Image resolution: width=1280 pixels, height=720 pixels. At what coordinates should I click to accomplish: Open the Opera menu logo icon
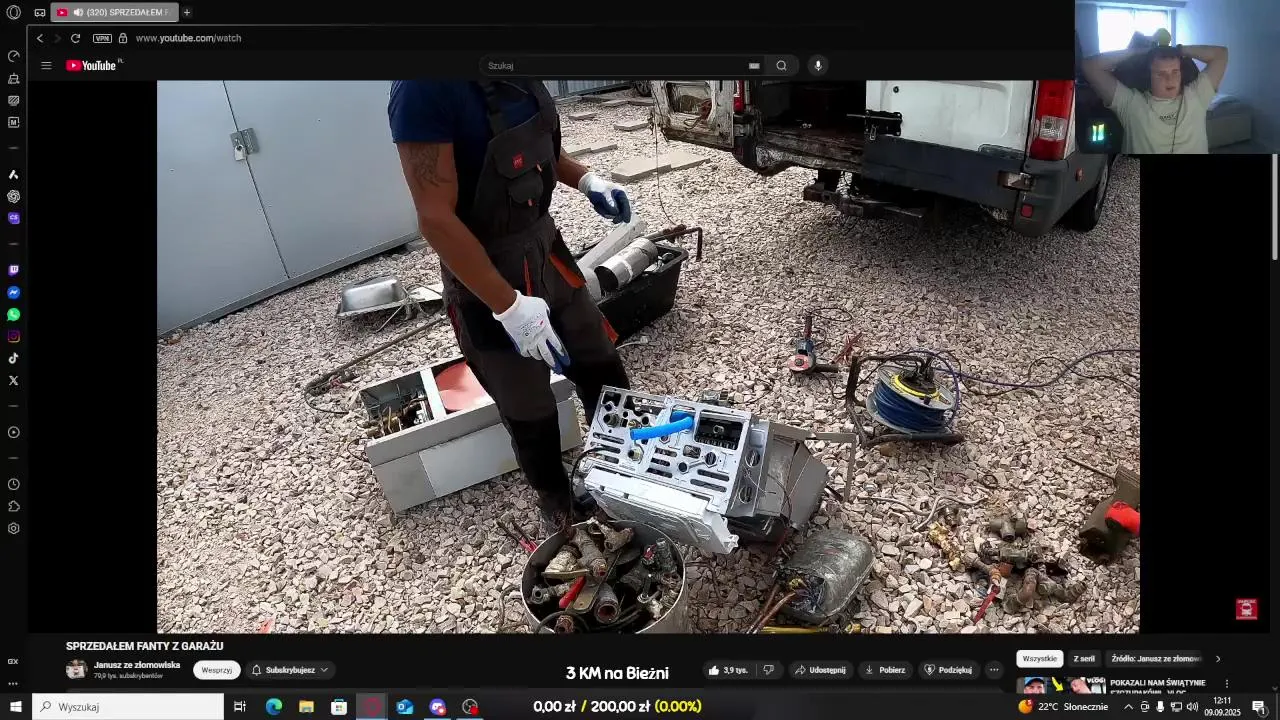tap(13, 12)
